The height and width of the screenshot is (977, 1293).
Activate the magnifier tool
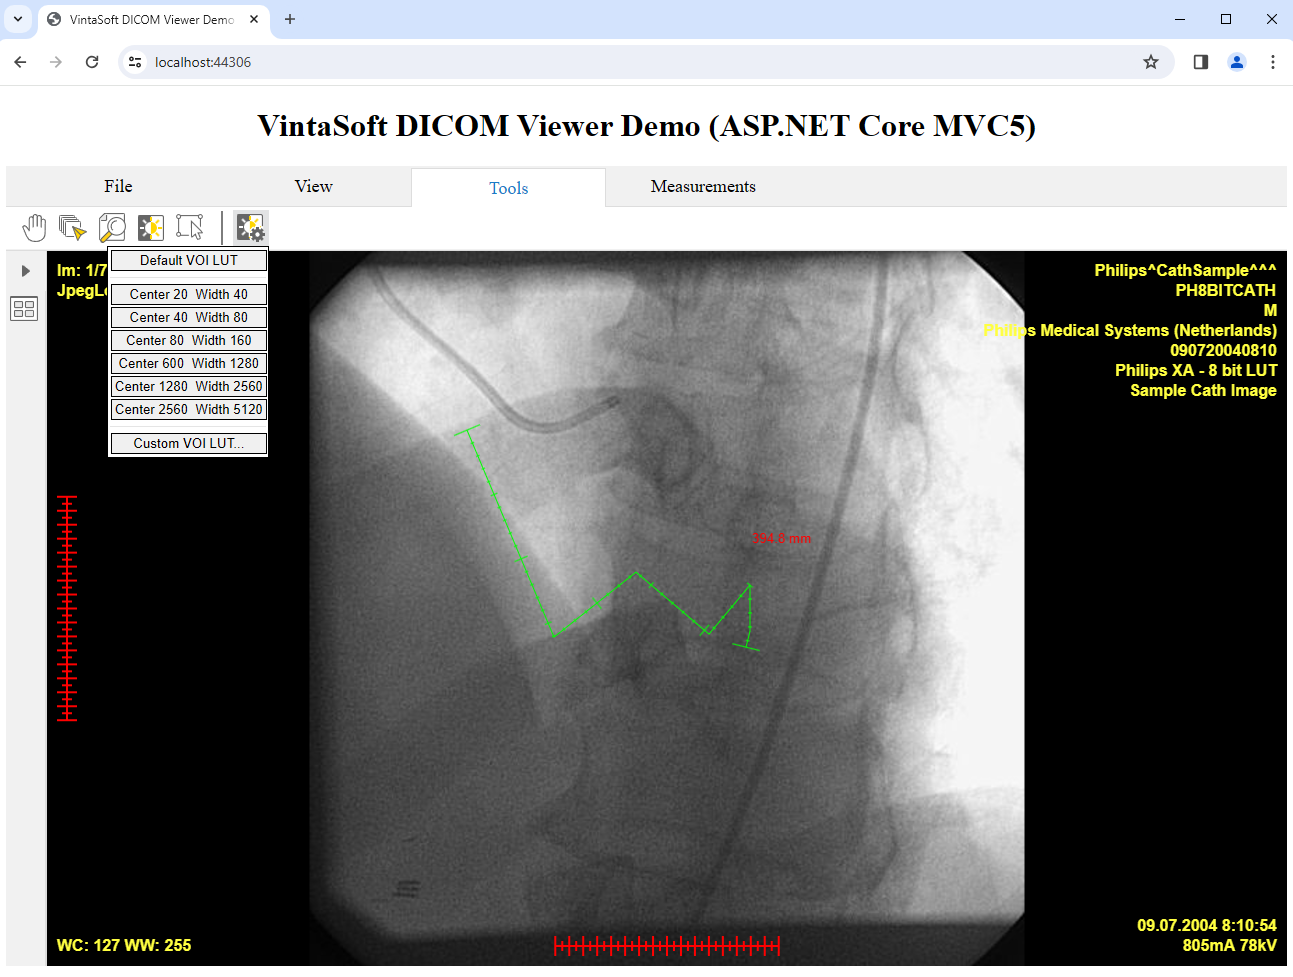tap(112, 228)
